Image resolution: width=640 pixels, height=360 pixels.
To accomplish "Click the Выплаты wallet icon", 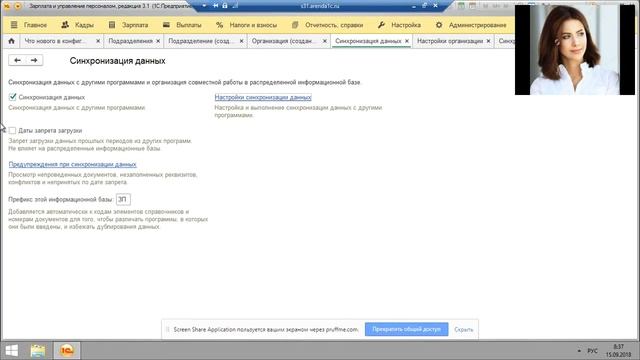I will coord(166,25).
